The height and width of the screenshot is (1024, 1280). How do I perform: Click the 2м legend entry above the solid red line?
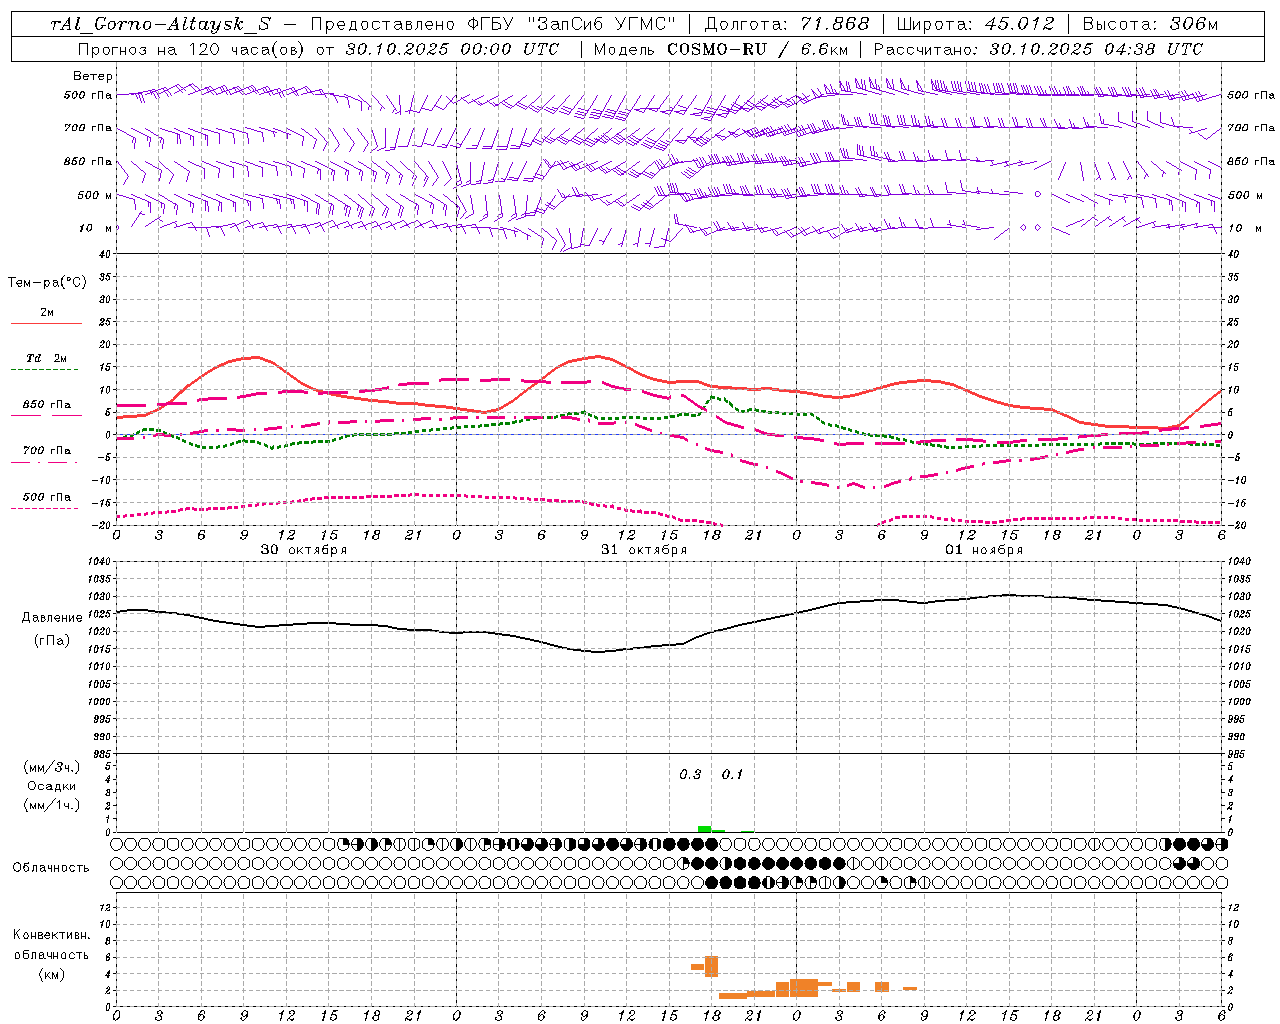click(47, 313)
